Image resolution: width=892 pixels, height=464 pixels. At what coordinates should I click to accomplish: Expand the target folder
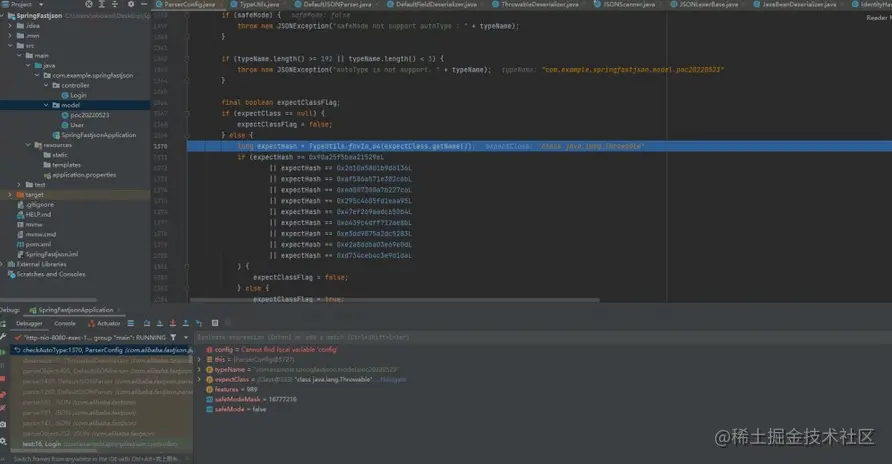pyautogui.click(x=10, y=194)
